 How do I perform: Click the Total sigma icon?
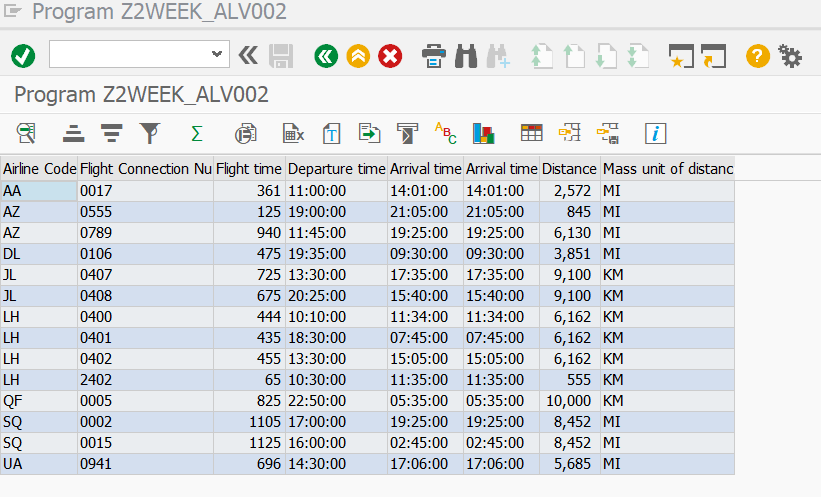tap(197, 134)
